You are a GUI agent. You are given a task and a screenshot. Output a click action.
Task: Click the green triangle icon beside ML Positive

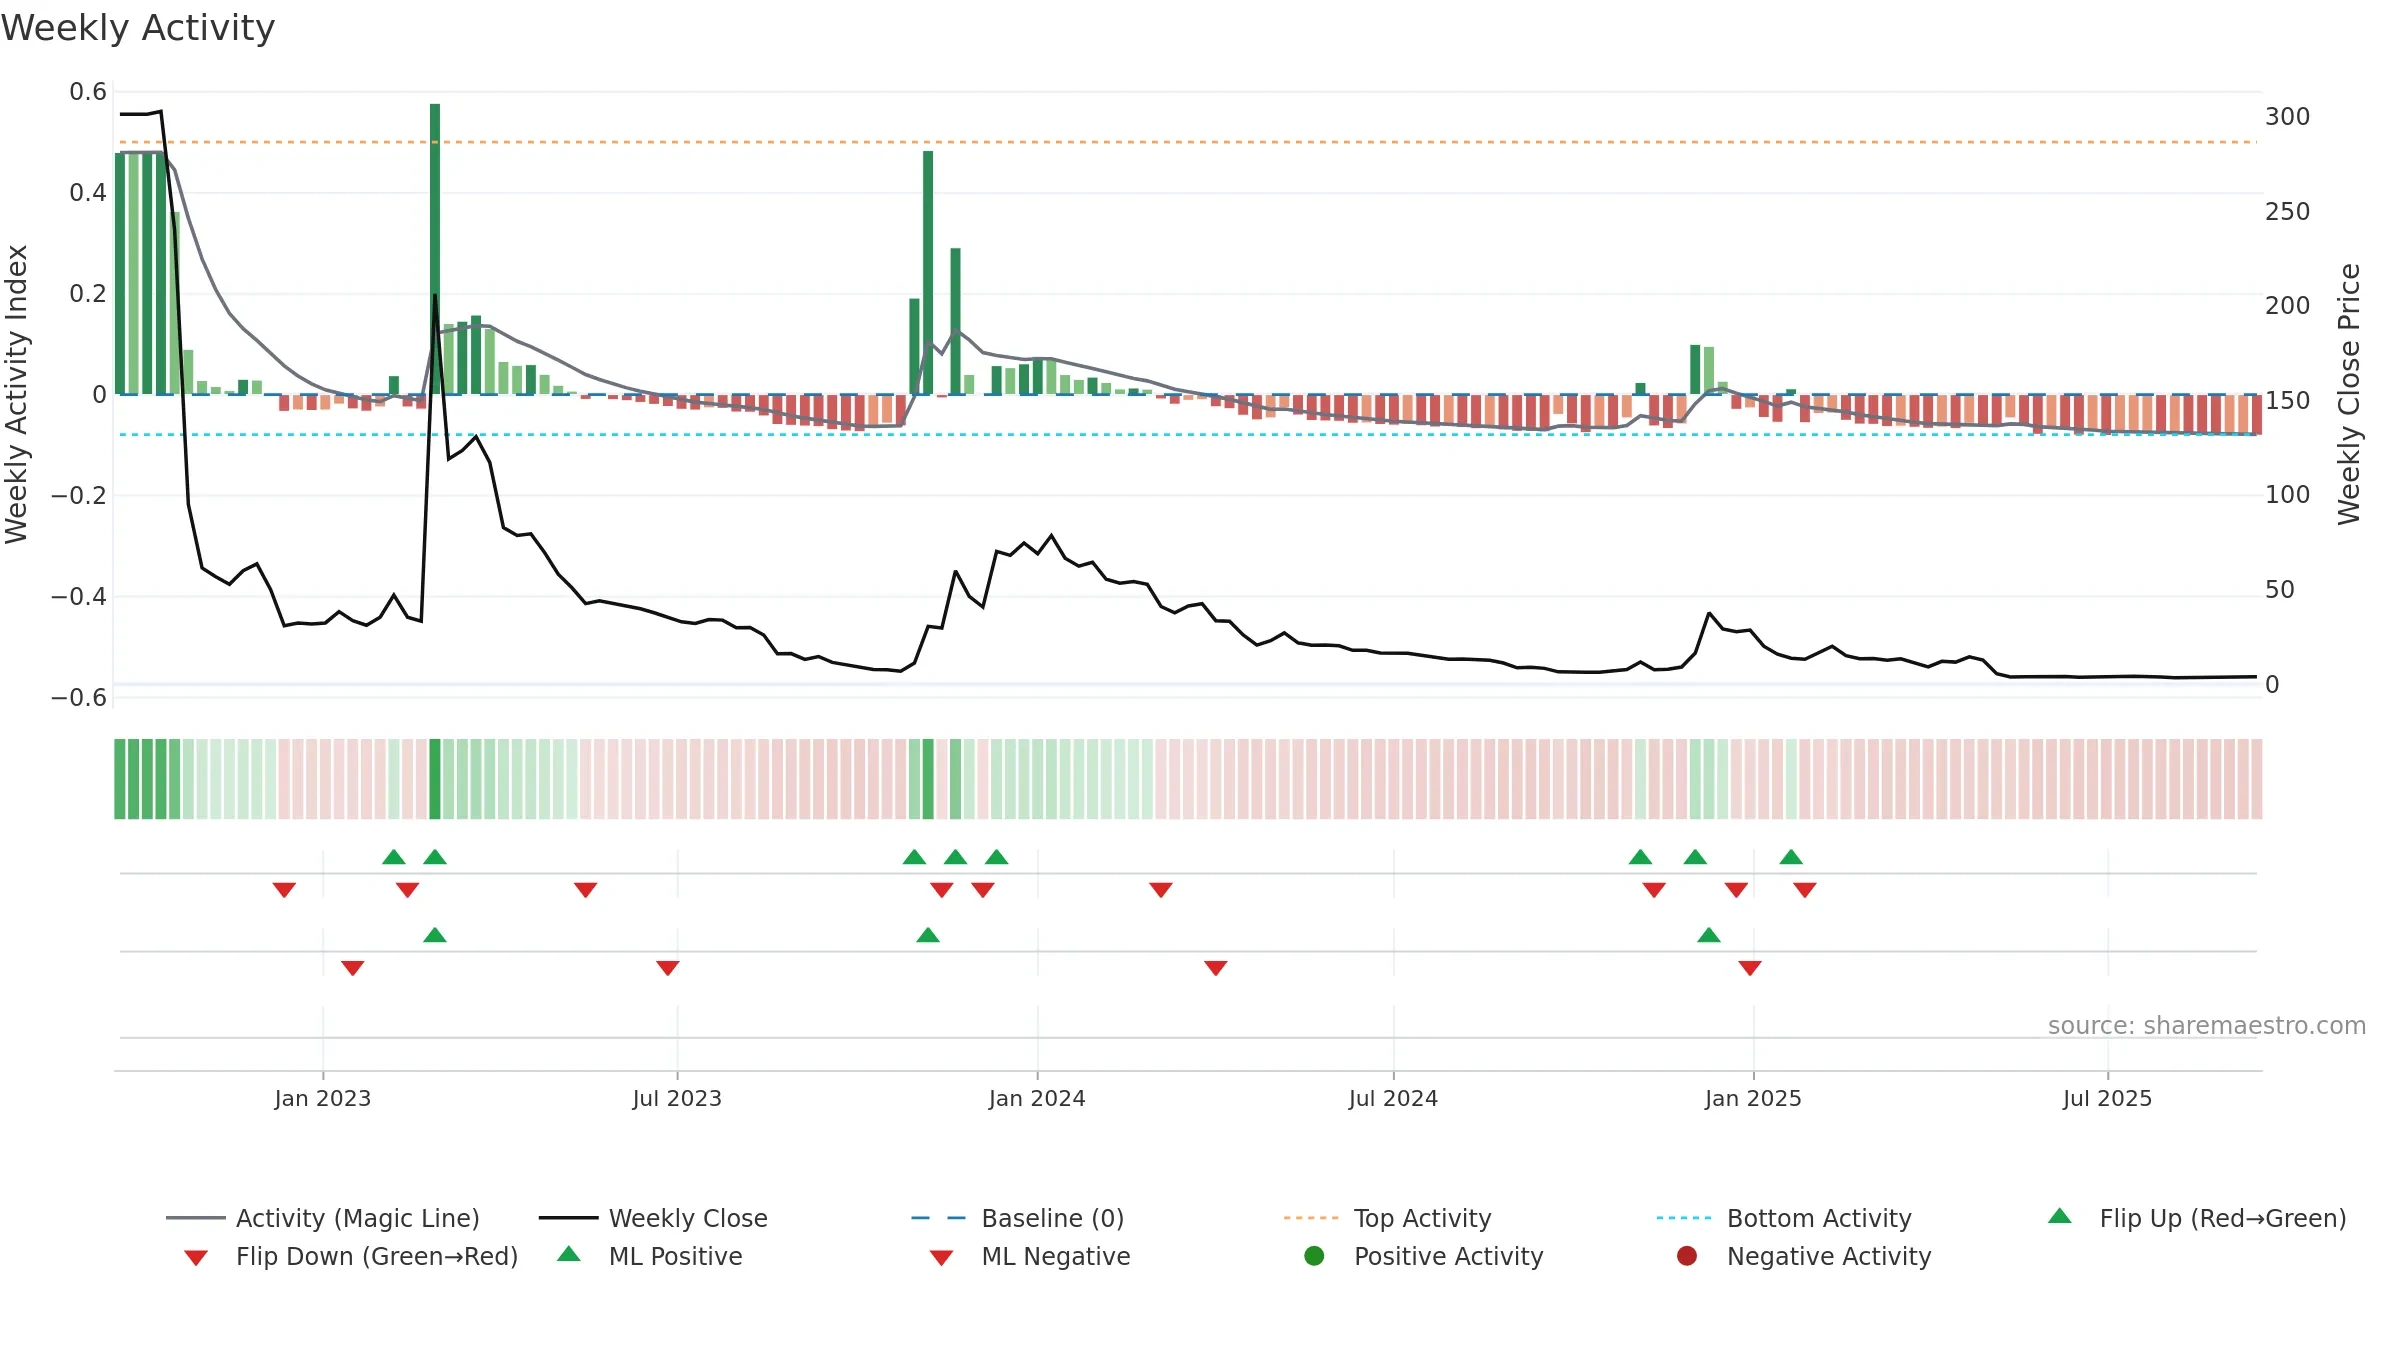click(x=569, y=1254)
